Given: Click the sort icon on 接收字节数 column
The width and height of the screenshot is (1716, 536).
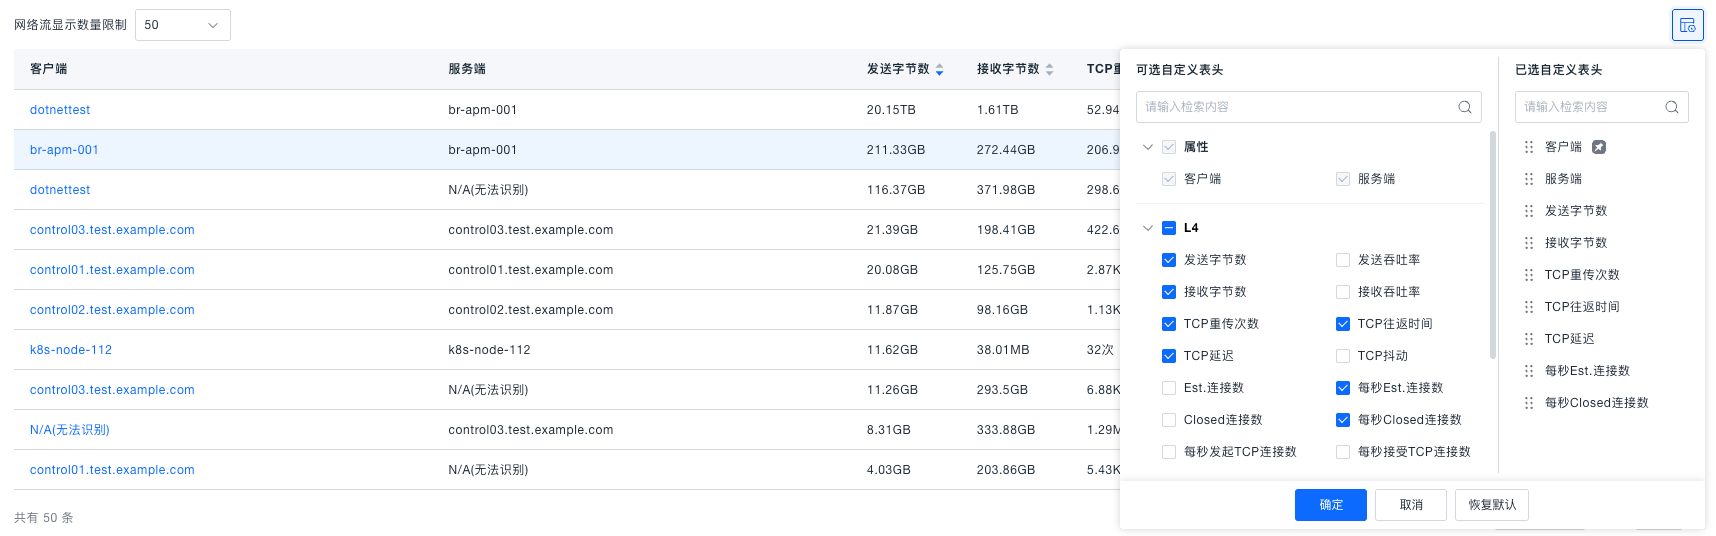Looking at the screenshot, I should point(1049,69).
